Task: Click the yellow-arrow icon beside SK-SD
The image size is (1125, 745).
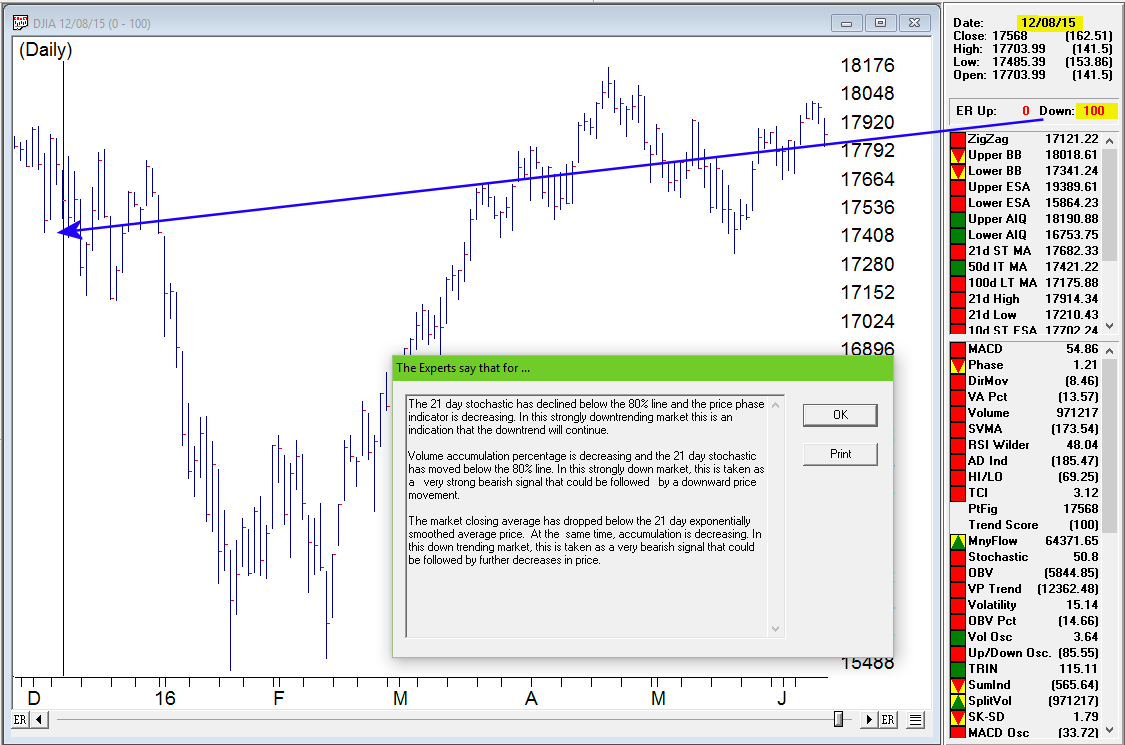Action: pos(957,717)
